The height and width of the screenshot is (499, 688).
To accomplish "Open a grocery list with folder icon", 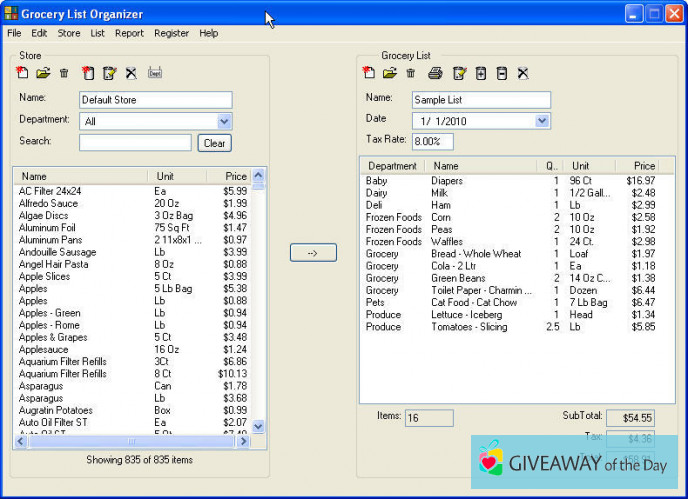I will (x=389, y=73).
